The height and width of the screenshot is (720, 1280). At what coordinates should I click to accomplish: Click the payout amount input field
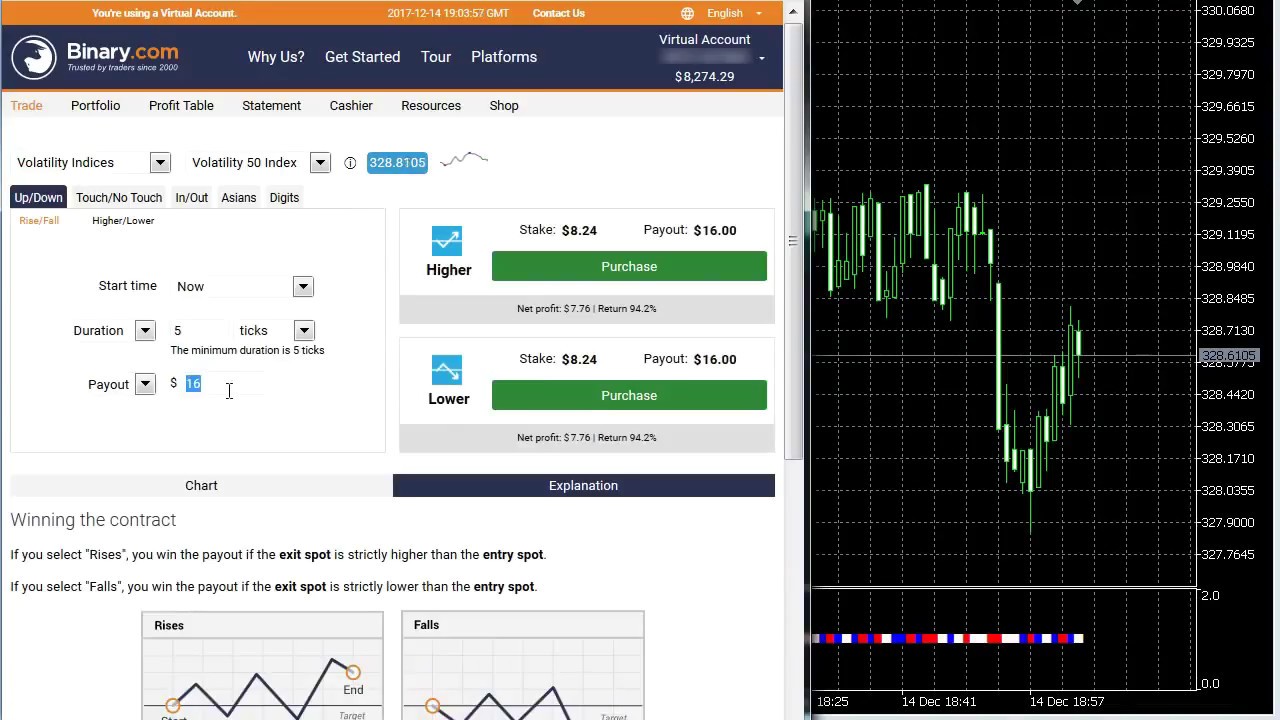pyautogui.click(x=222, y=384)
